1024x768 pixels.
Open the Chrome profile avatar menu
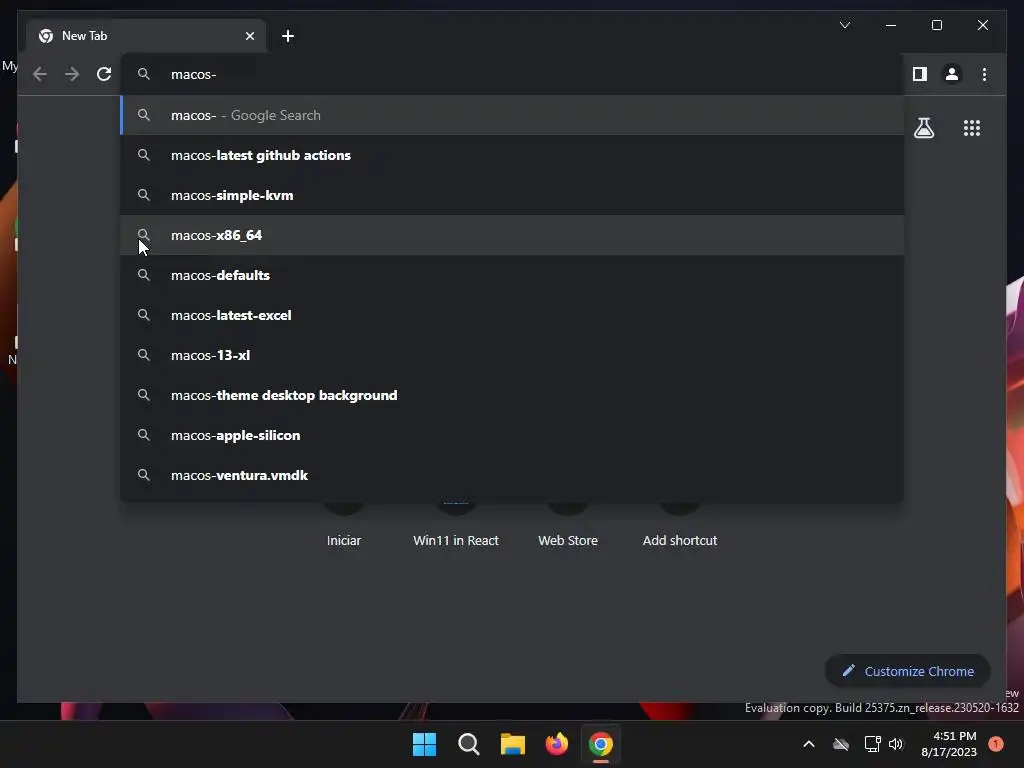point(952,74)
